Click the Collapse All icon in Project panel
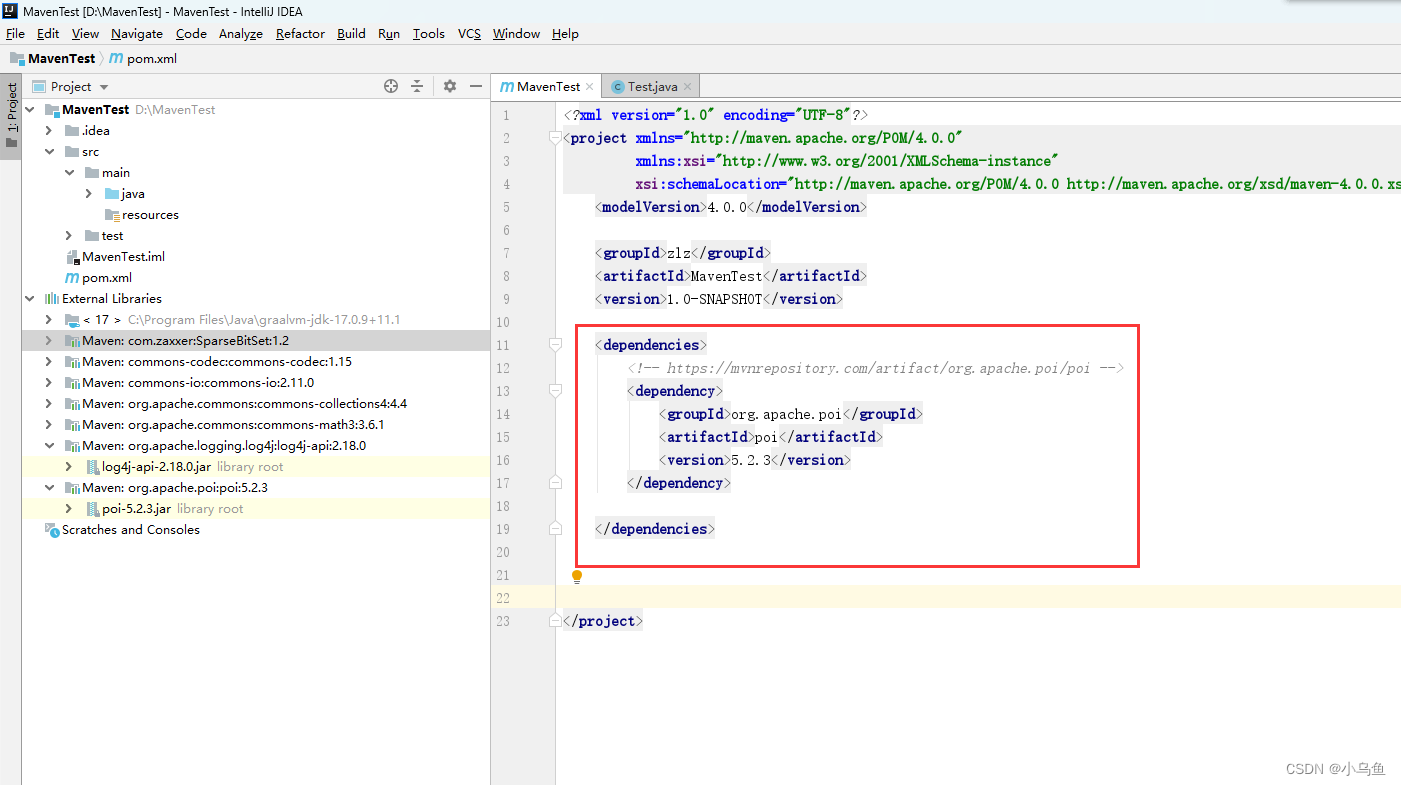 (x=417, y=86)
